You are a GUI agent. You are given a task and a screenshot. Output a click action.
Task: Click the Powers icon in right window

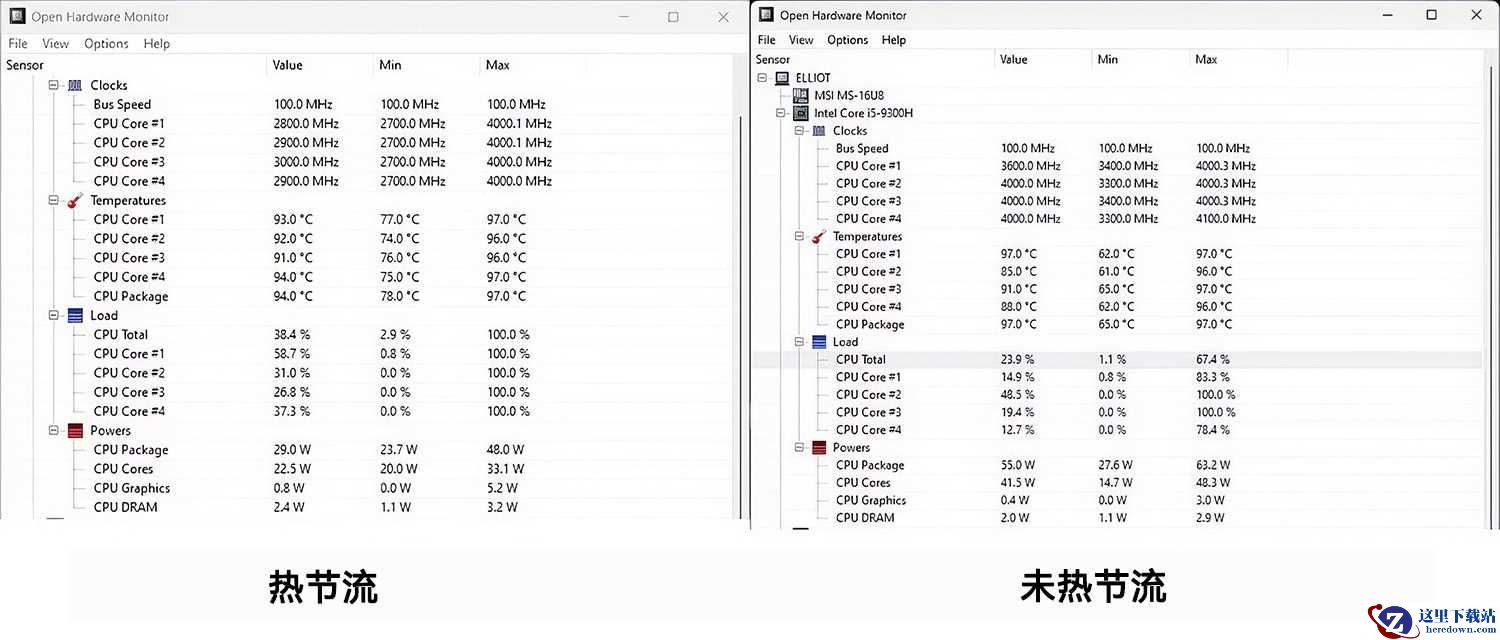point(819,447)
